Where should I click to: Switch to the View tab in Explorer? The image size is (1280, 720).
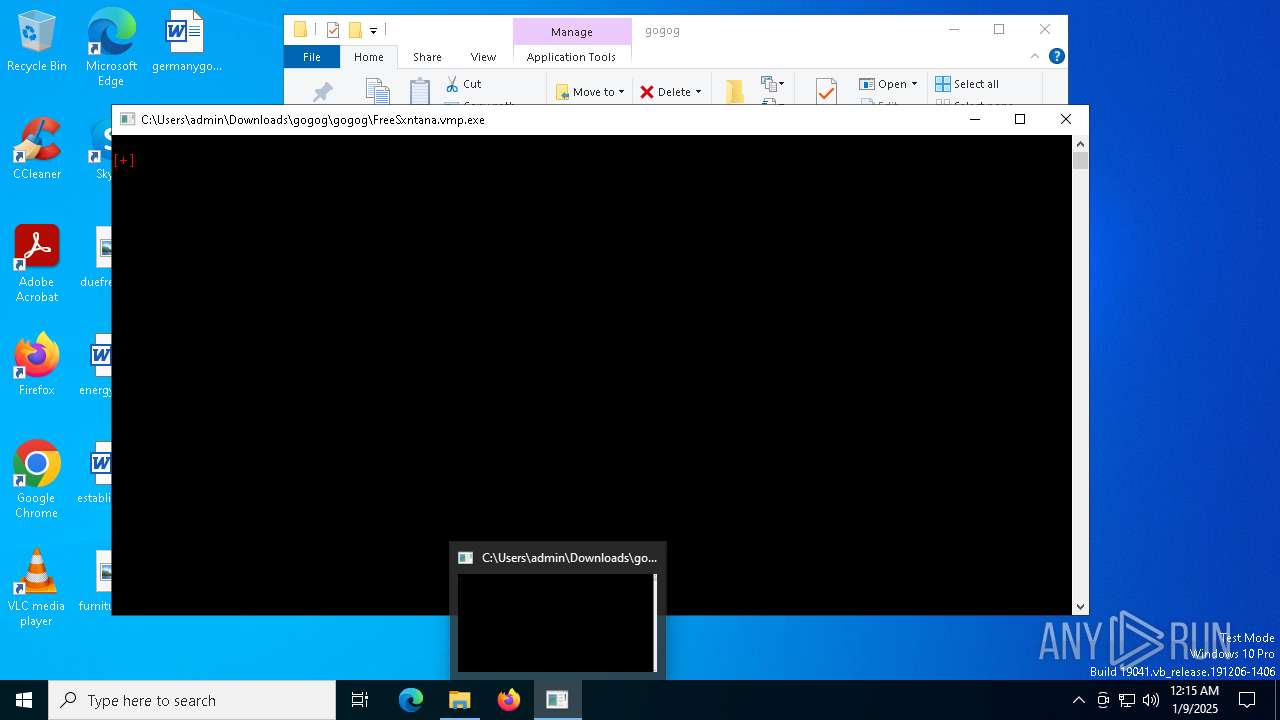coord(483,57)
